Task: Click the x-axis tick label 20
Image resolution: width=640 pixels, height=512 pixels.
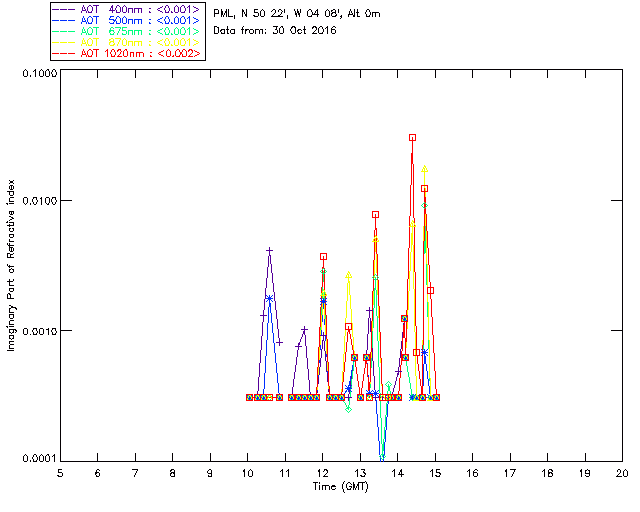Action: pos(622,473)
